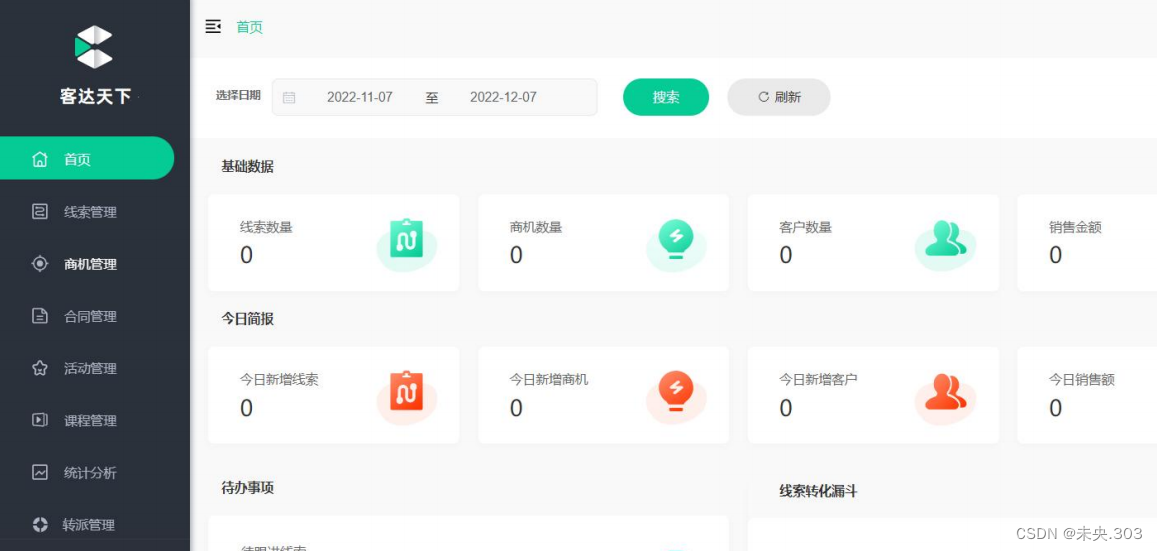Click the calendar icon in date picker
The width and height of the screenshot is (1157, 551).
click(x=289, y=97)
